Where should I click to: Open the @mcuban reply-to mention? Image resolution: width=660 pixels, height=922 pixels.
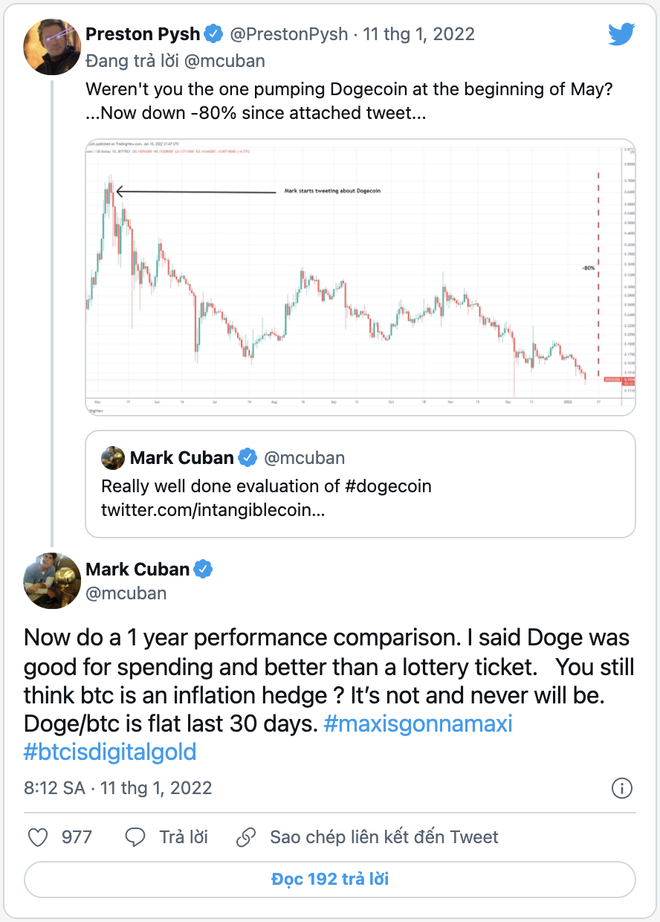(x=224, y=61)
